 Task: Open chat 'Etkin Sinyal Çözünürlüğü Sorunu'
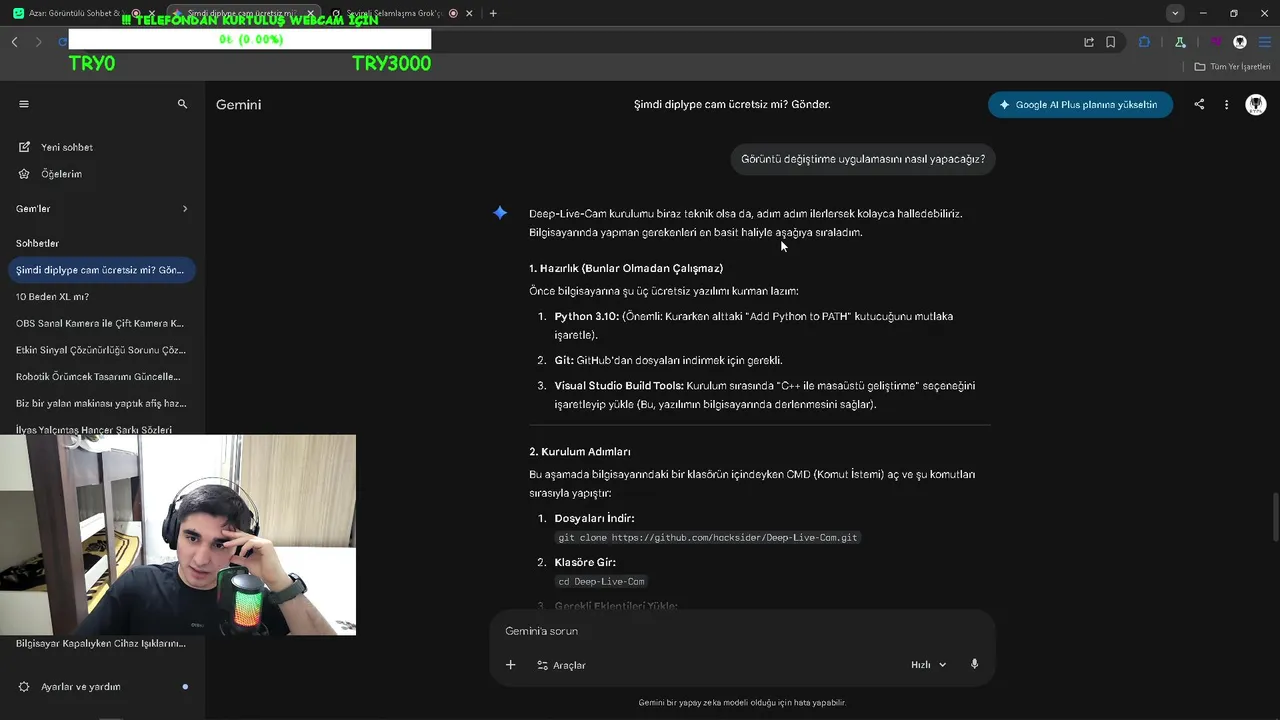pos(100,350)
